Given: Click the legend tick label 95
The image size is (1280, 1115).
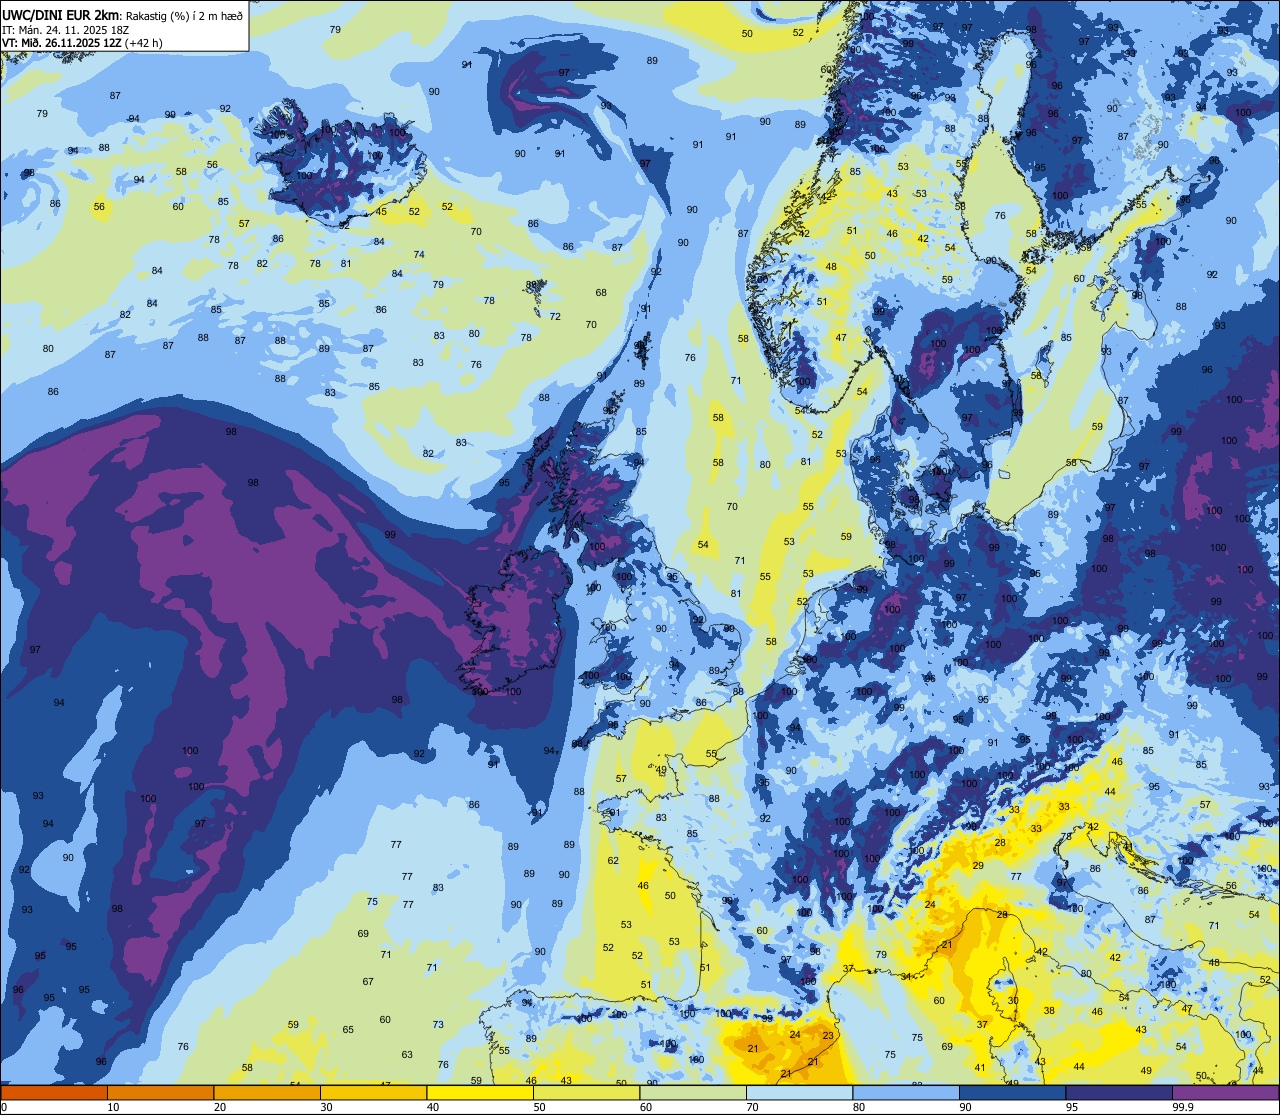Looking at the screenshot, I should tap(1072, 1107).
